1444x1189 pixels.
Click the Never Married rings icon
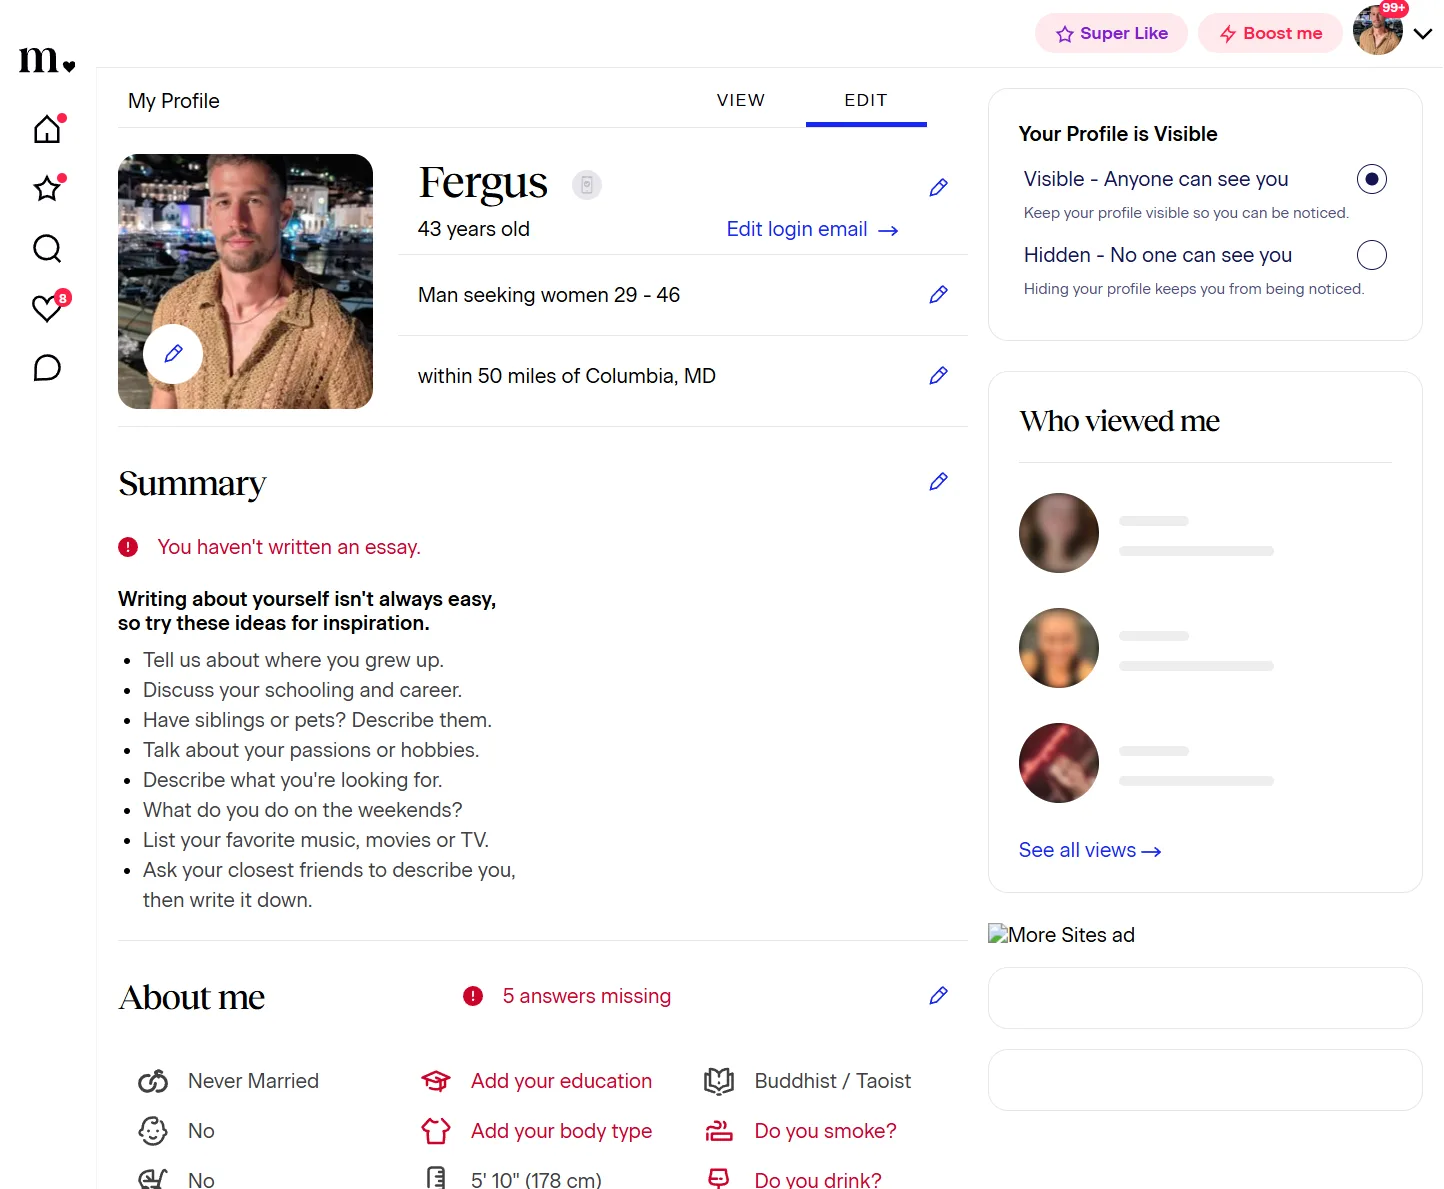(153, 1081)
